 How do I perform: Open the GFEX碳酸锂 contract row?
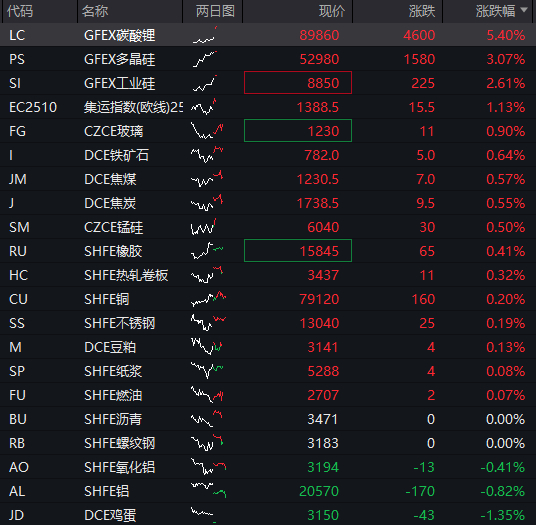pos(268,35)
